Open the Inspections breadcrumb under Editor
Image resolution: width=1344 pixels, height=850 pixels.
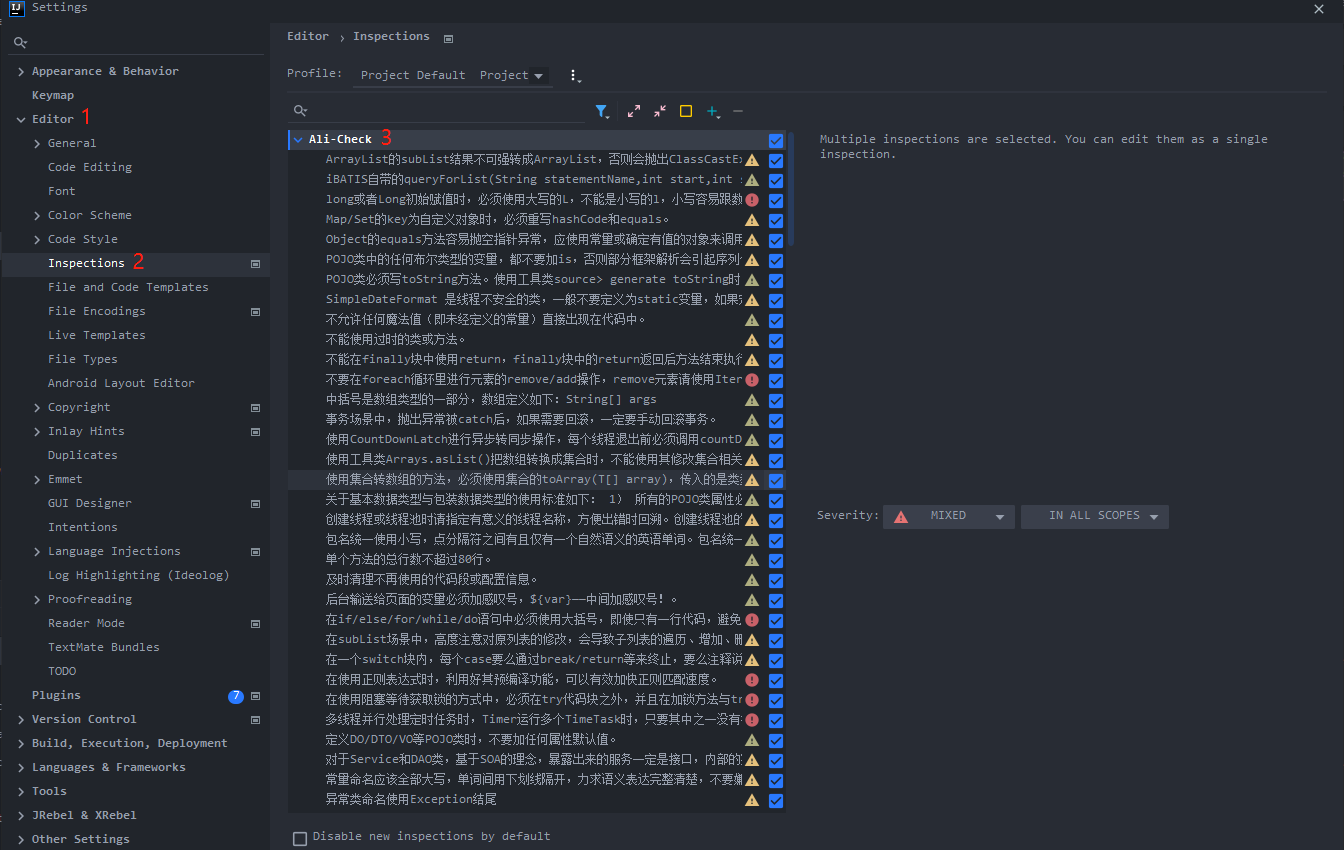point(391,35)
